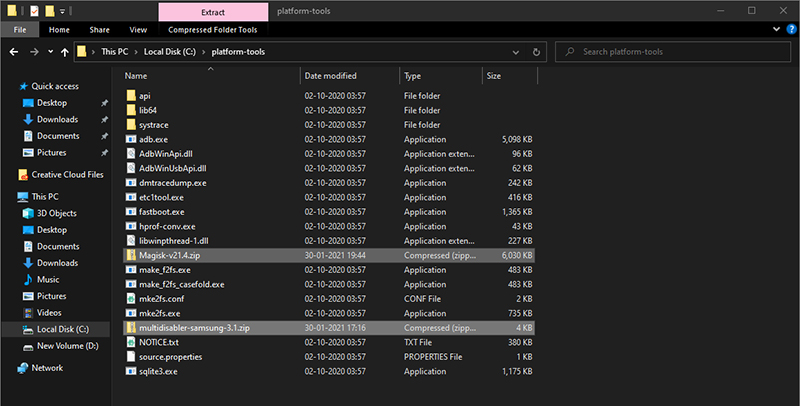The image size is (800, 406).
Task: Open Creative Cloud Files in sidebar
Action: (x=67, y=174)
